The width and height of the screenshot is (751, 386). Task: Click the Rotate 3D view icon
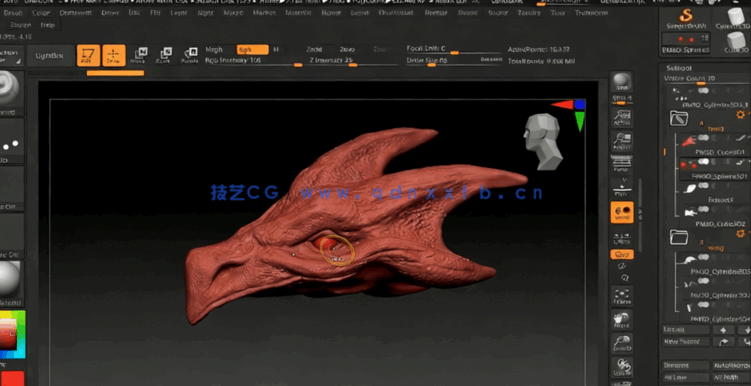622,367
